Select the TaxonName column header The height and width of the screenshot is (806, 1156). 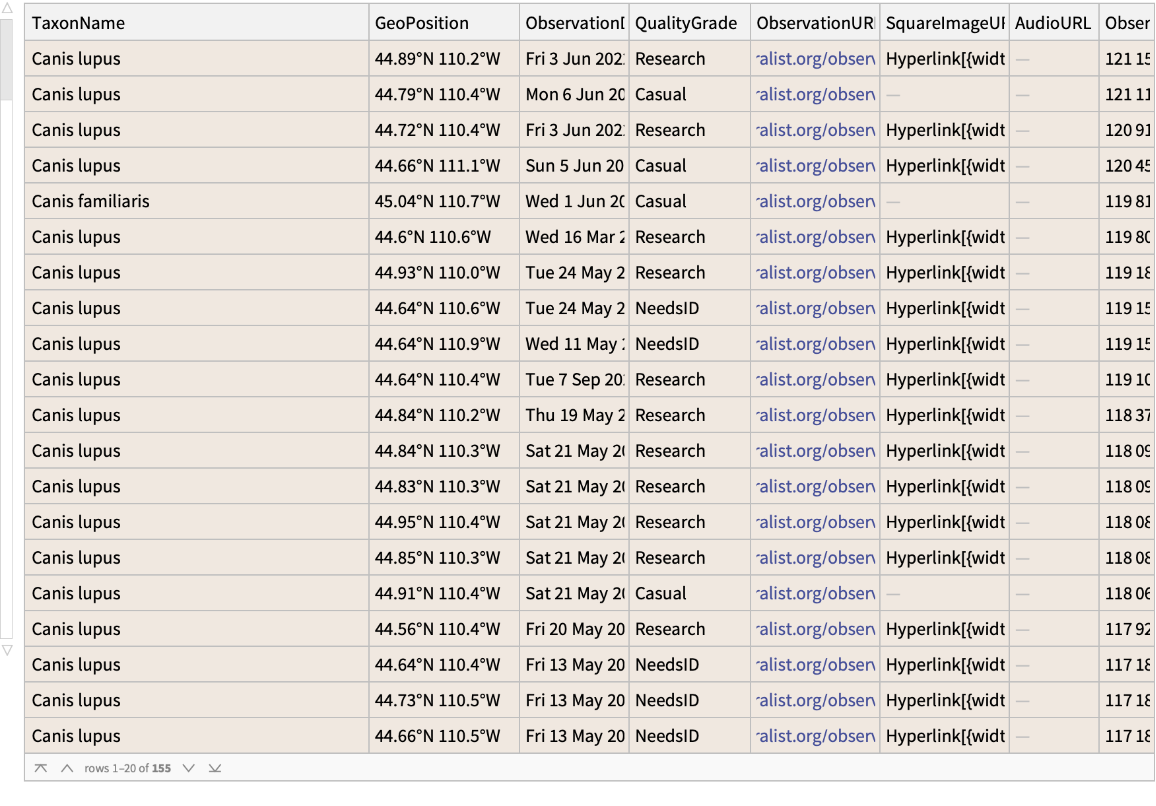(x=78, y=23)
